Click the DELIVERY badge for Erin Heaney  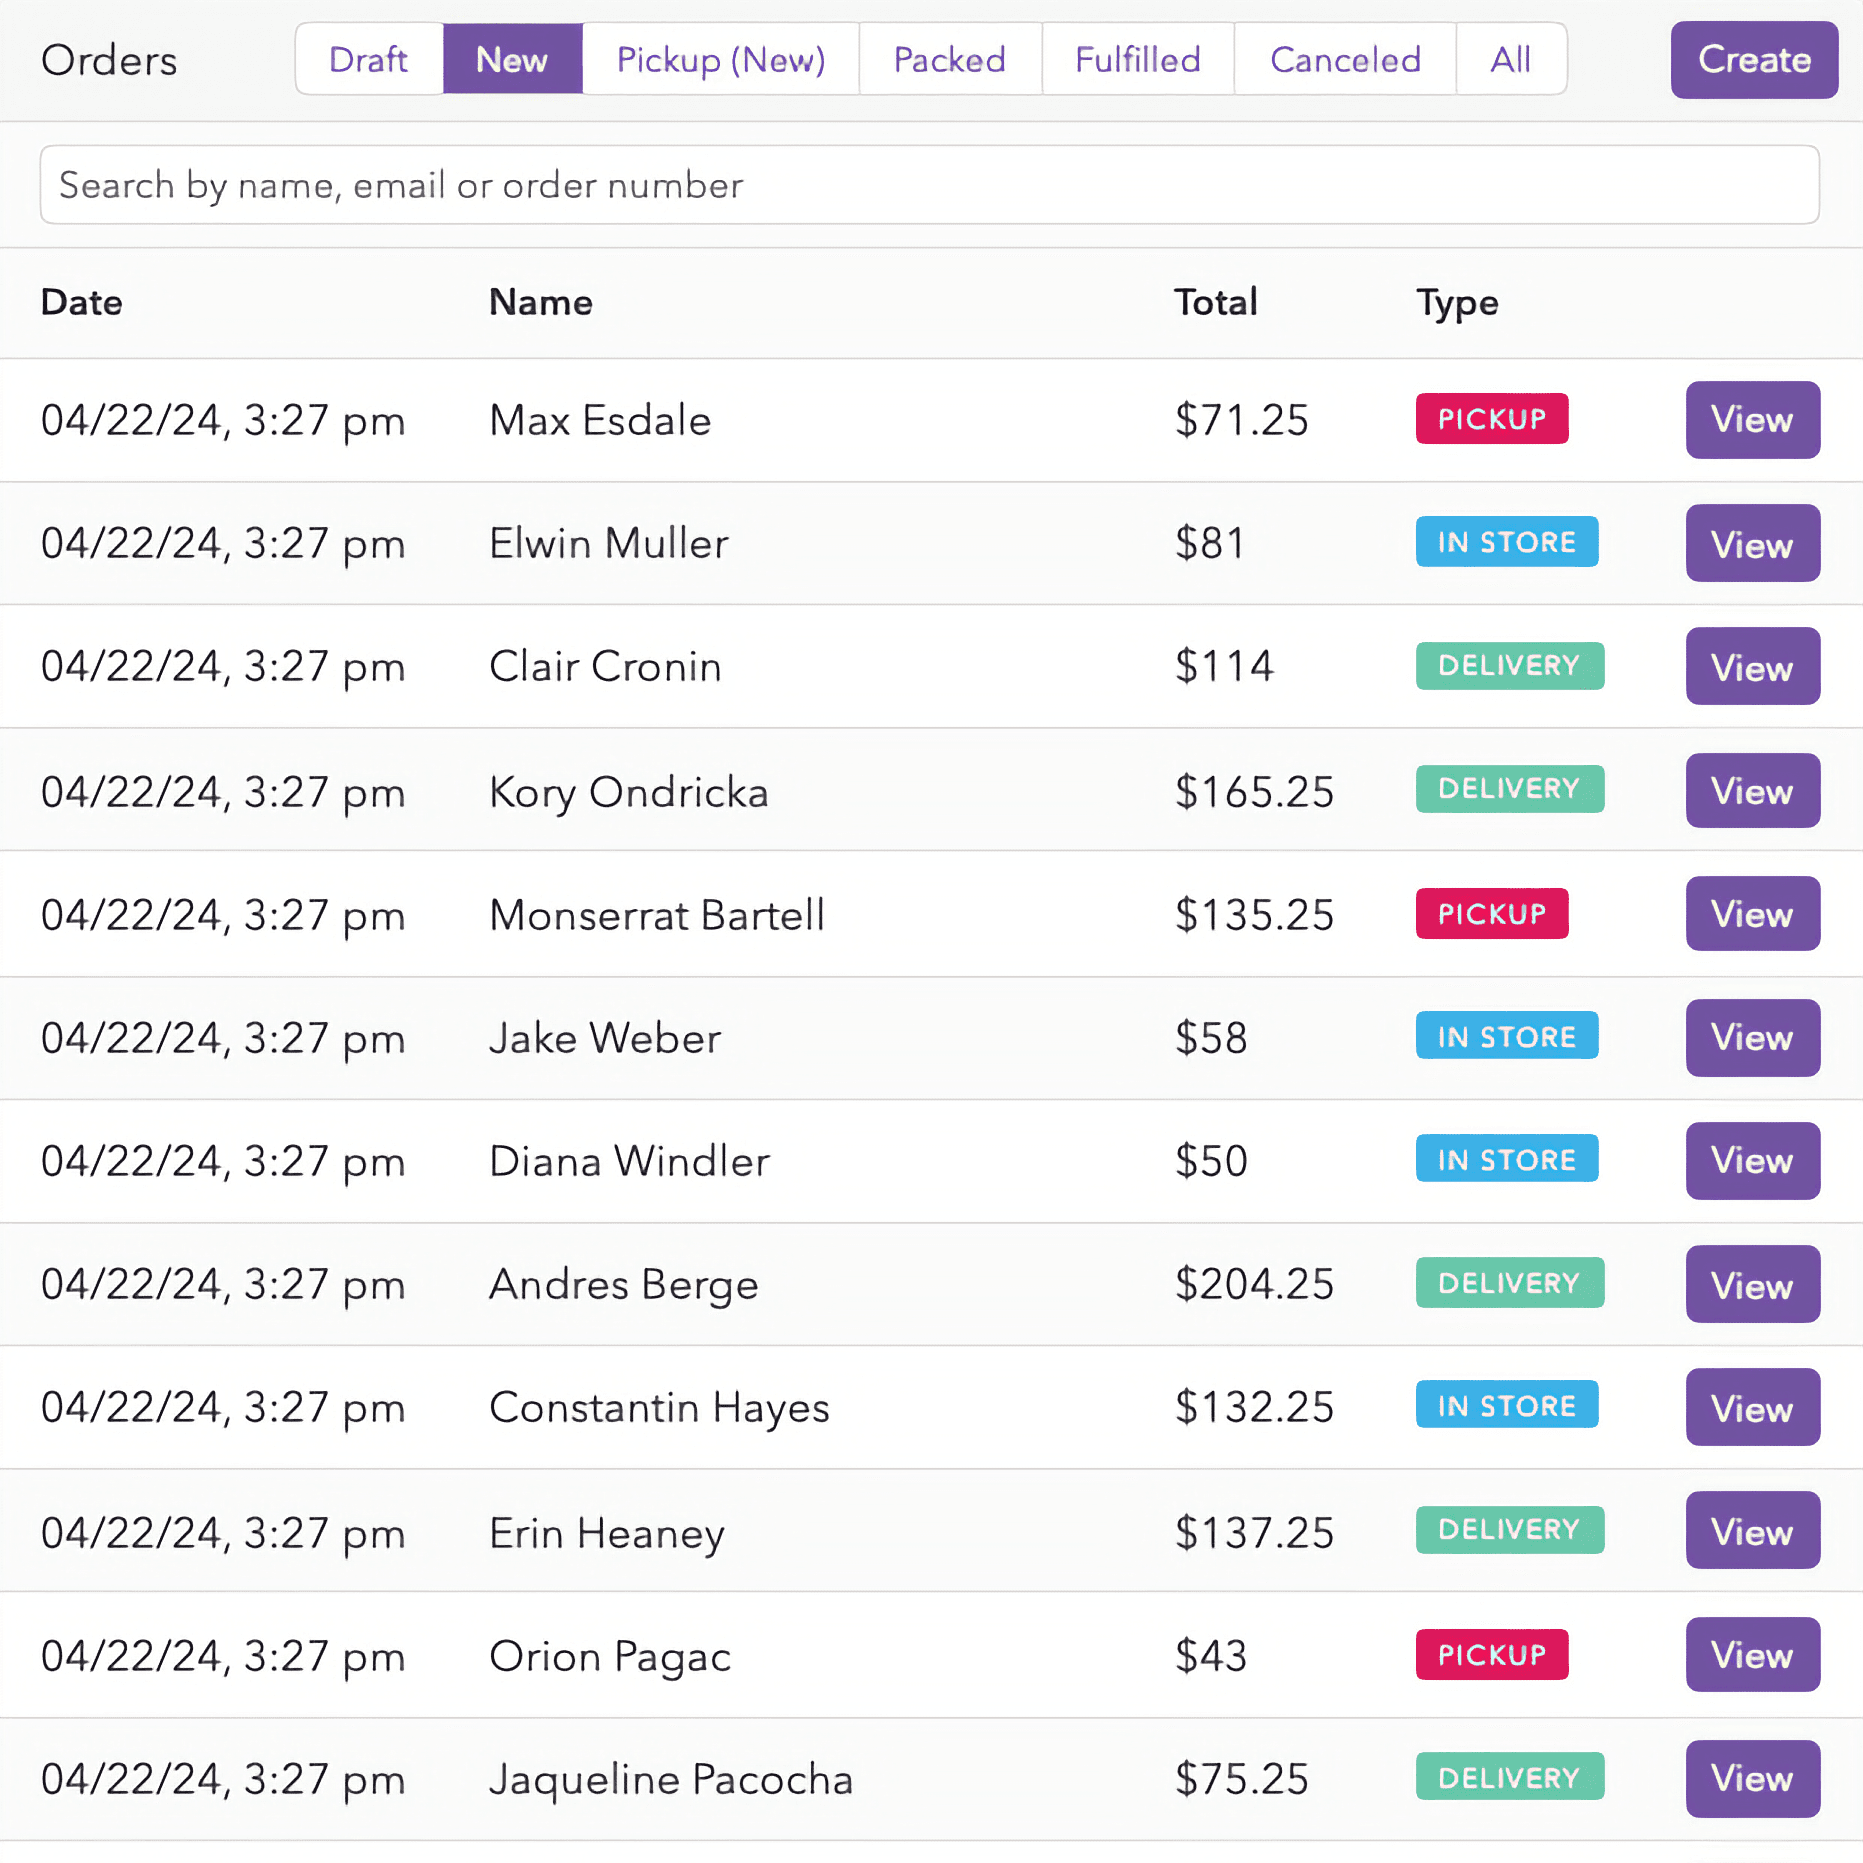click(1509, 1530)
